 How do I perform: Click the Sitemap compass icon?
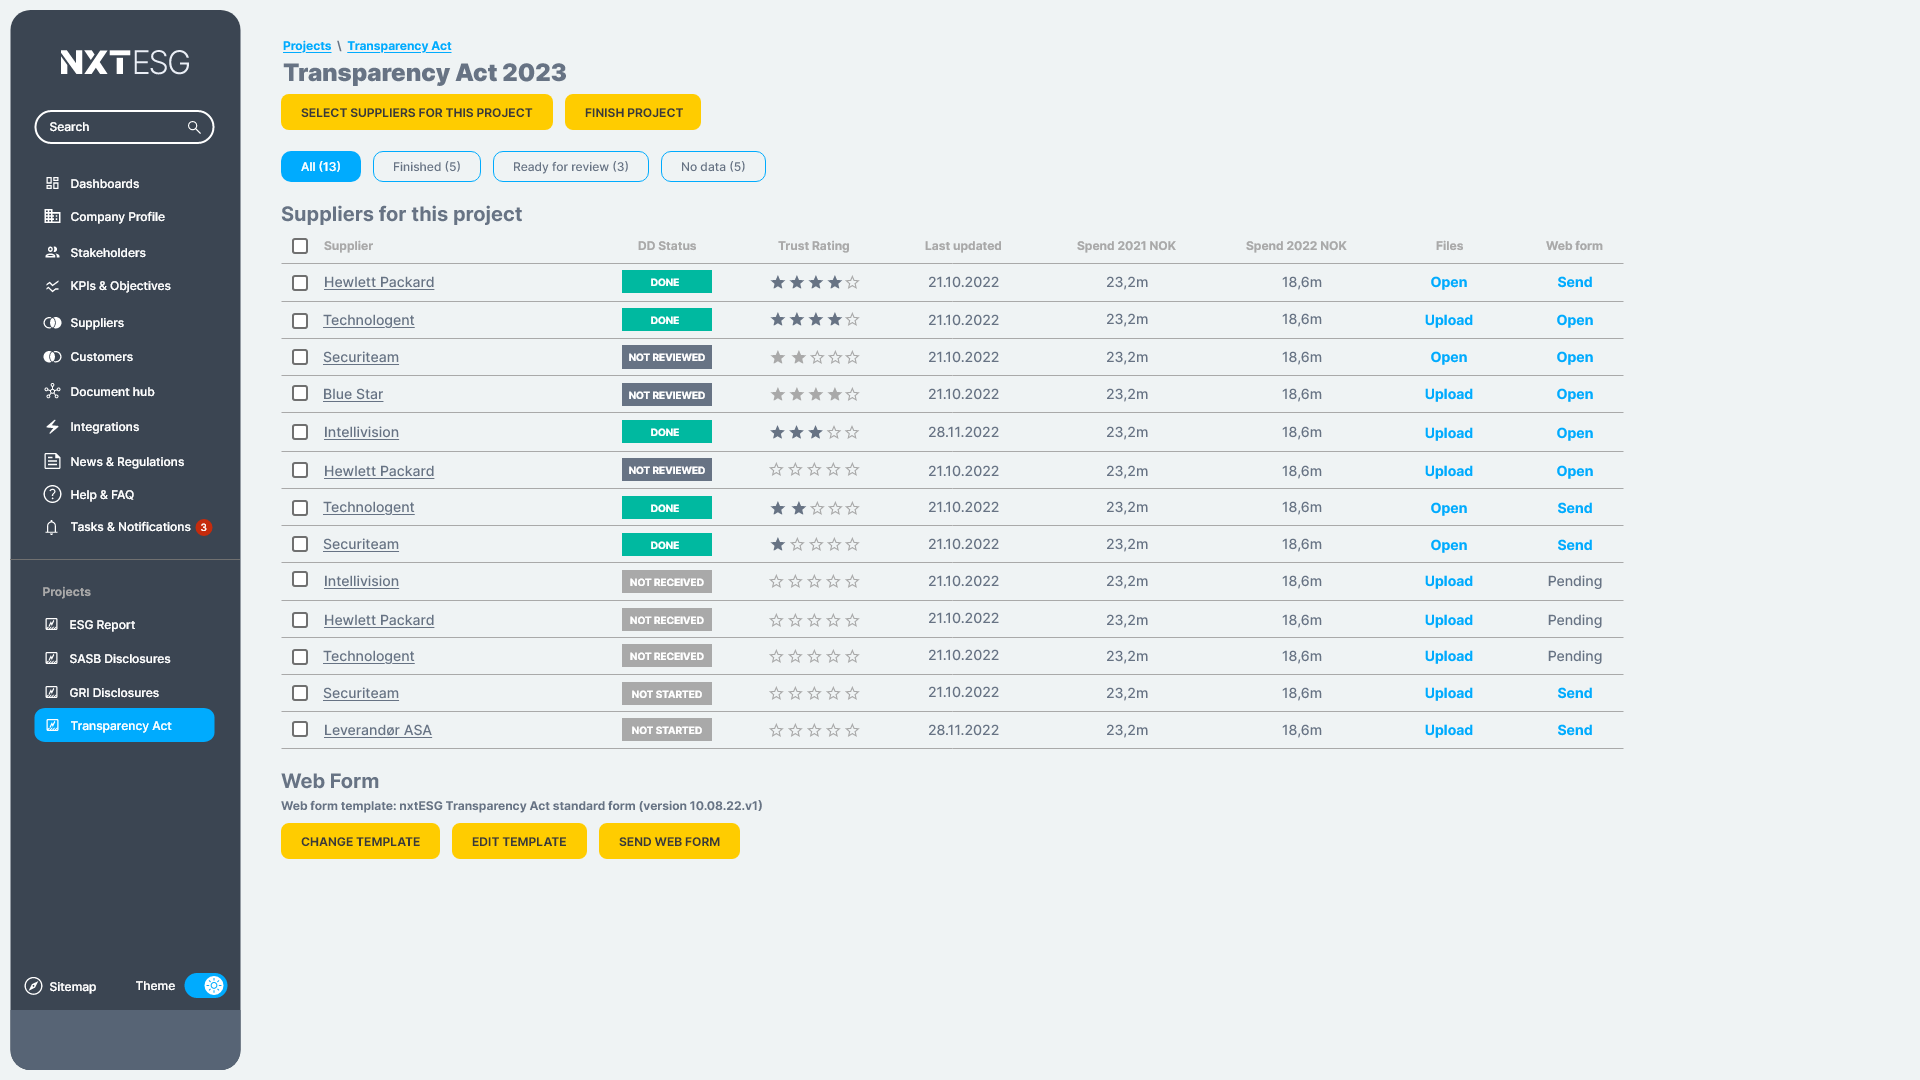[x=33, y=986]
